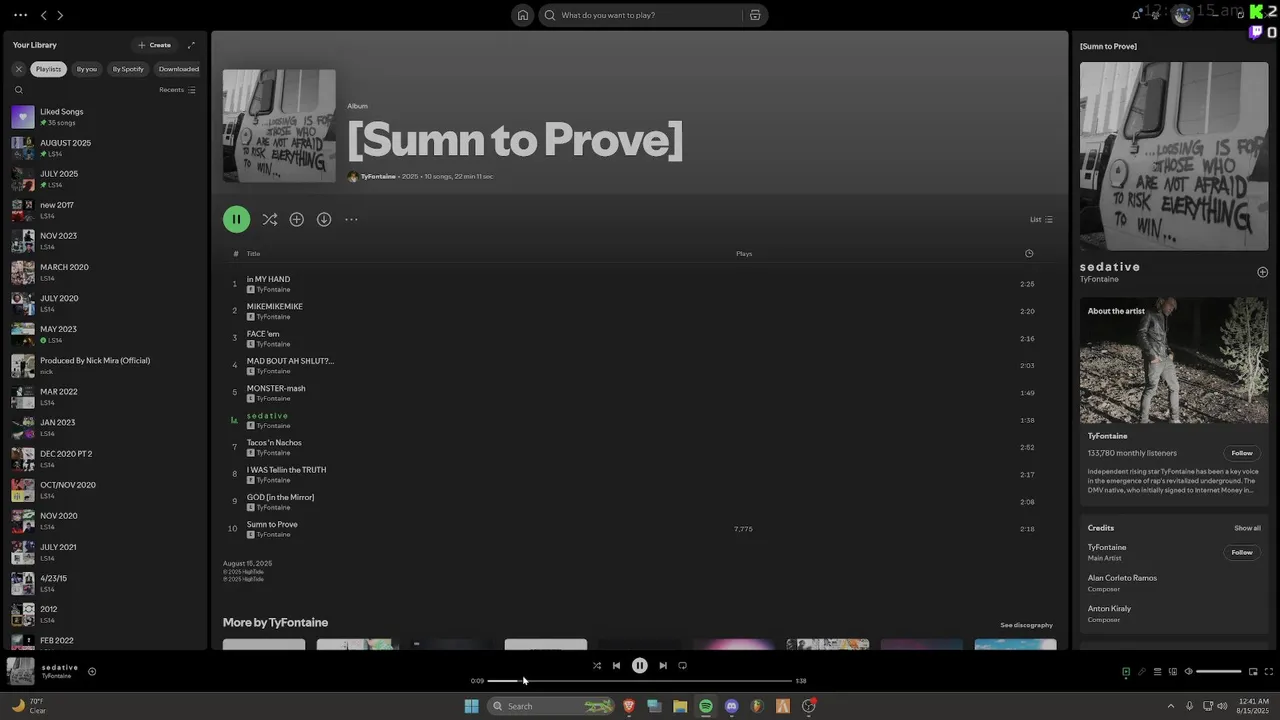Open the album cover art thumbnail
1280x720 pixels.
pos(279,126)
